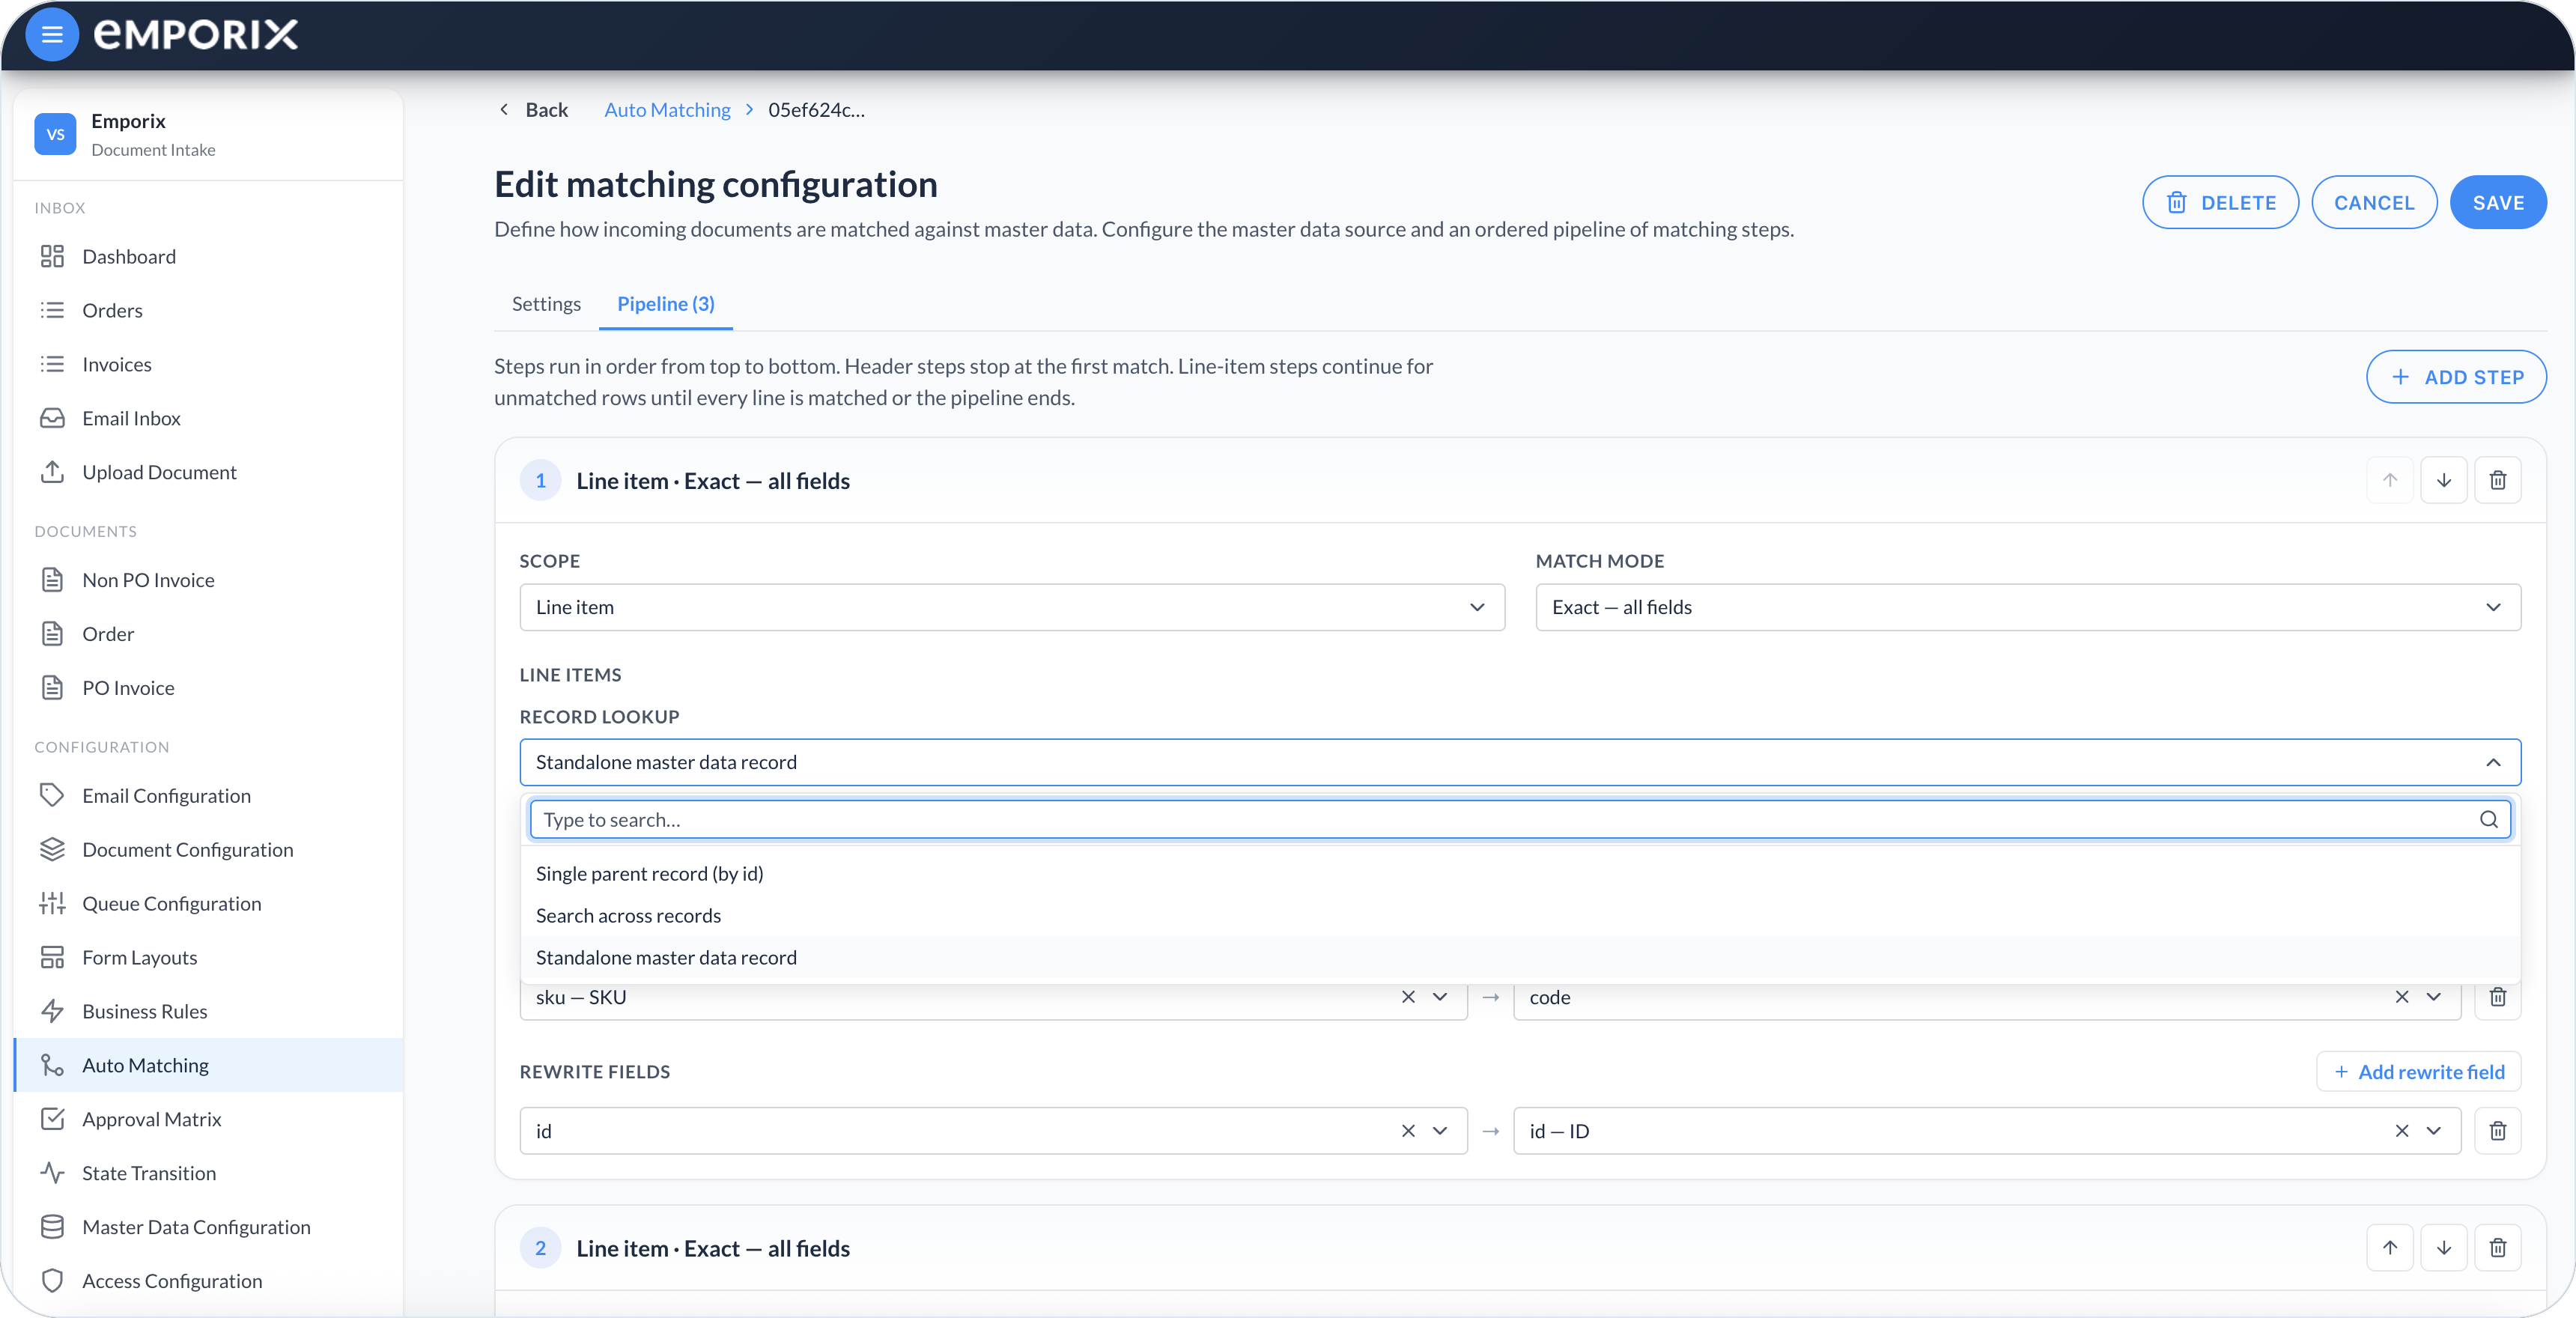
Task: Click the VS workspace avatar
Action: click(55, 134)
